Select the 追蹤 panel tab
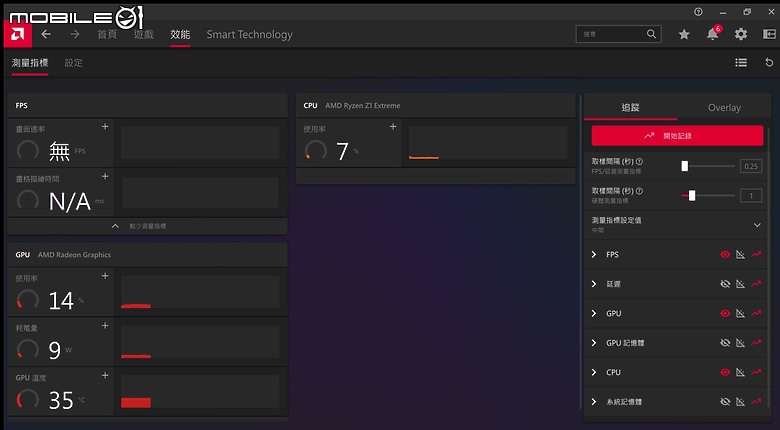Viewport: 780px width, 430px height. point(630,108)
